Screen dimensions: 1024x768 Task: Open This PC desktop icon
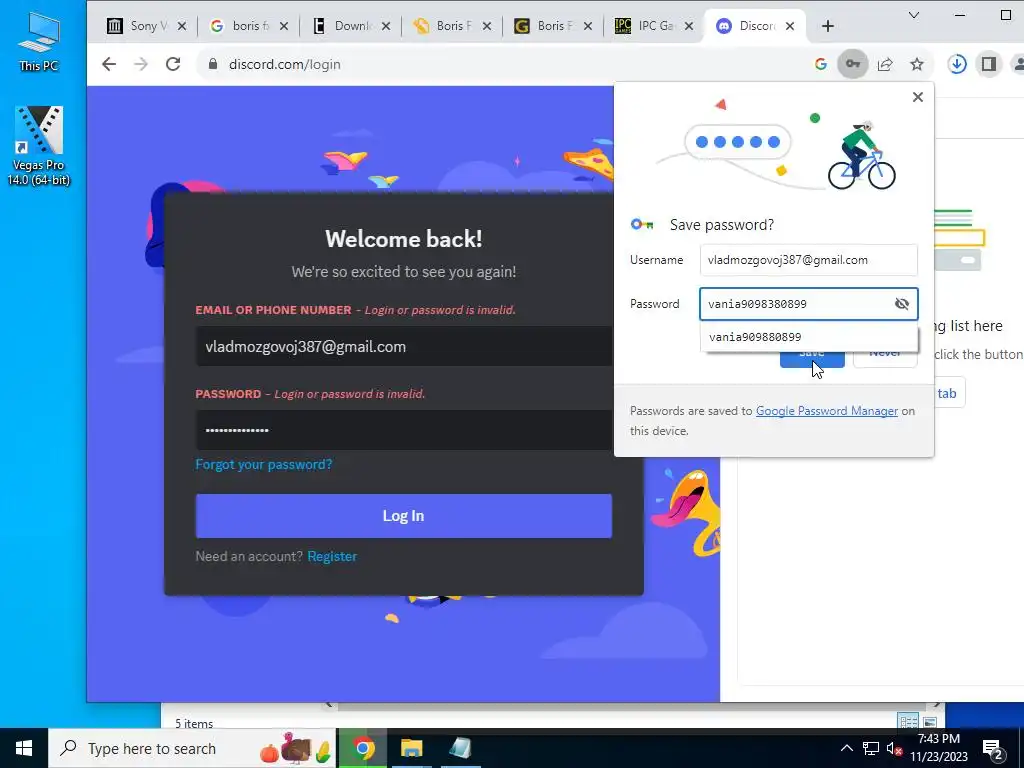(x=39, y=41)
